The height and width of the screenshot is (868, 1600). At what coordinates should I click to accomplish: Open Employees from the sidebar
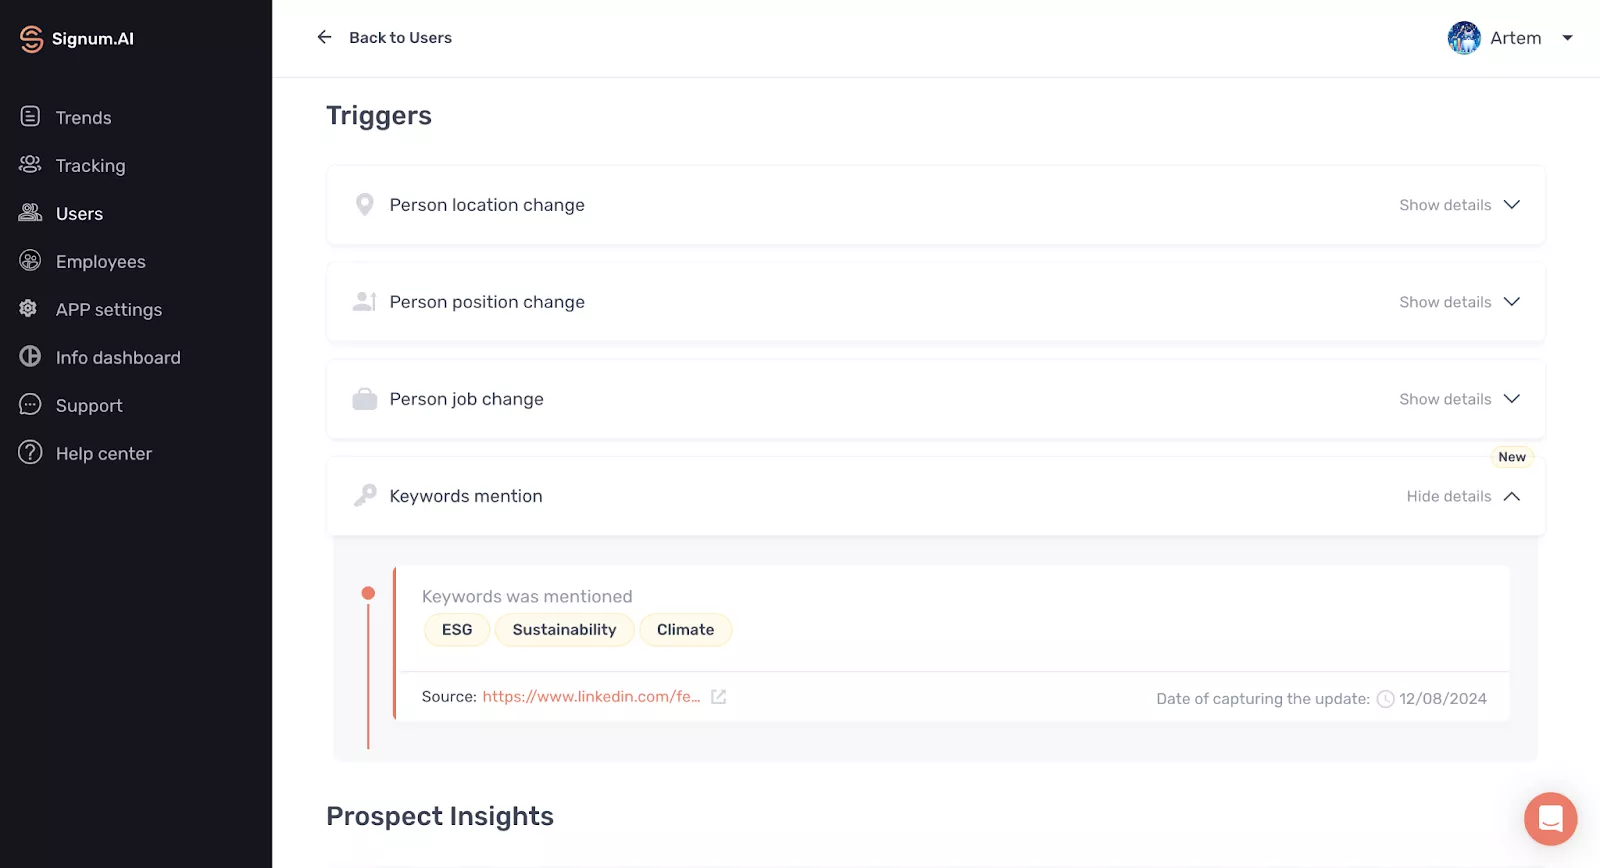(100, 262)
